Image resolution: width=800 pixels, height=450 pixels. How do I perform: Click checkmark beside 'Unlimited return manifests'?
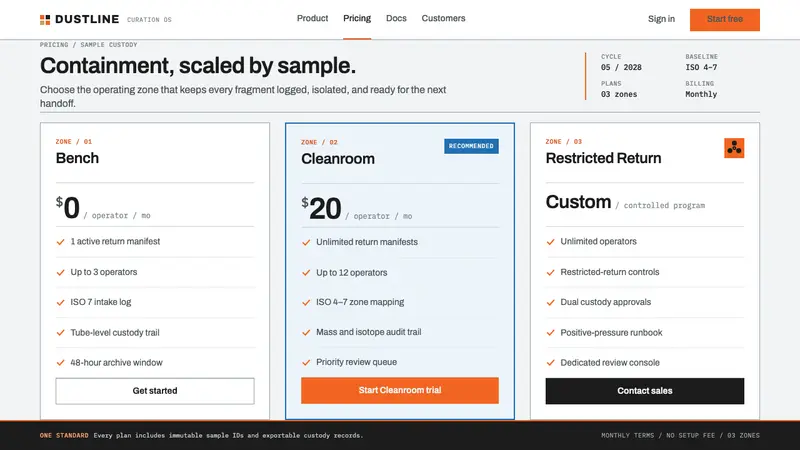click(x=306, y=242)
